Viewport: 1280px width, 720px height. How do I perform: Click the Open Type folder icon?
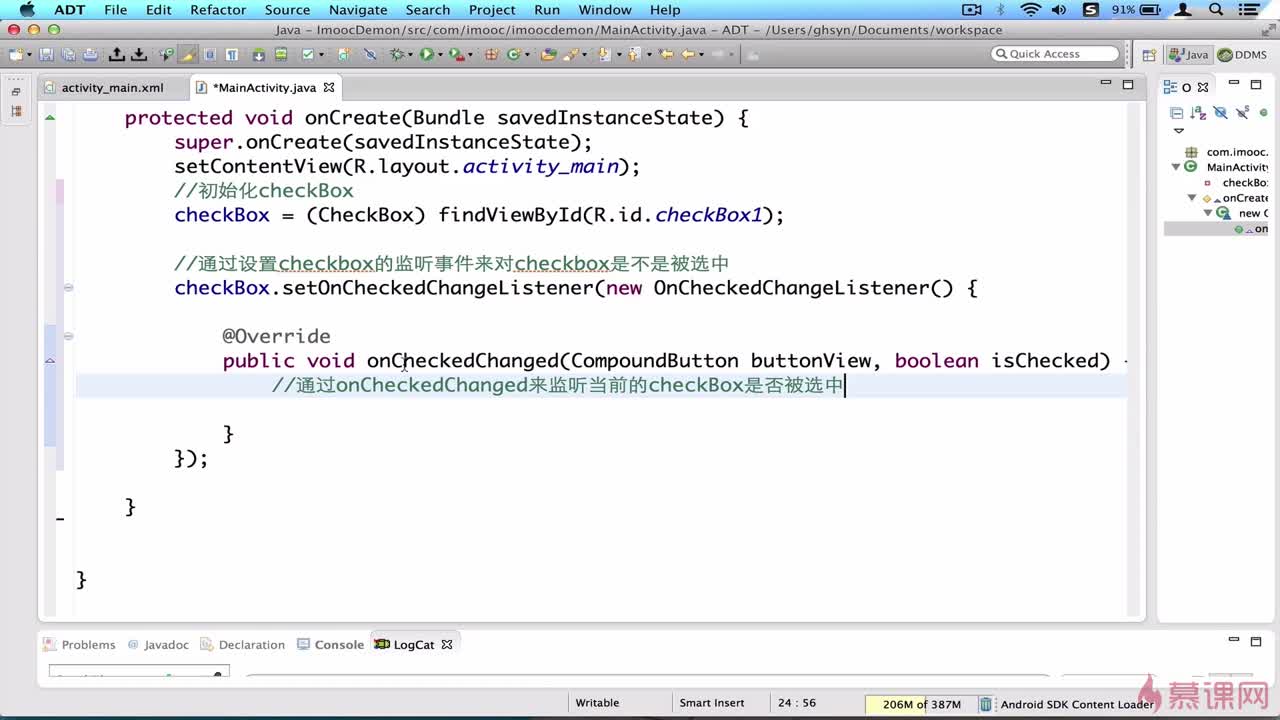point(548,54)
